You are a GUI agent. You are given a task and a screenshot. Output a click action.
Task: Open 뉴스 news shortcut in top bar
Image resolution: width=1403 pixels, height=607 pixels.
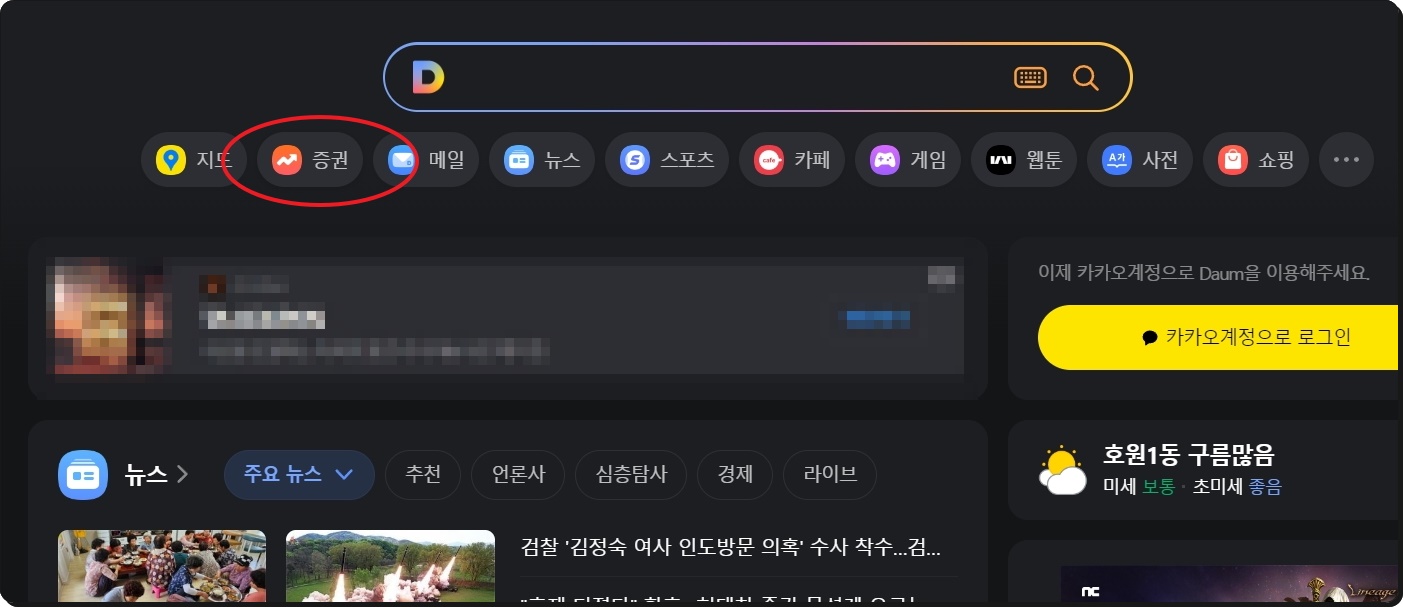click(542, 160)
